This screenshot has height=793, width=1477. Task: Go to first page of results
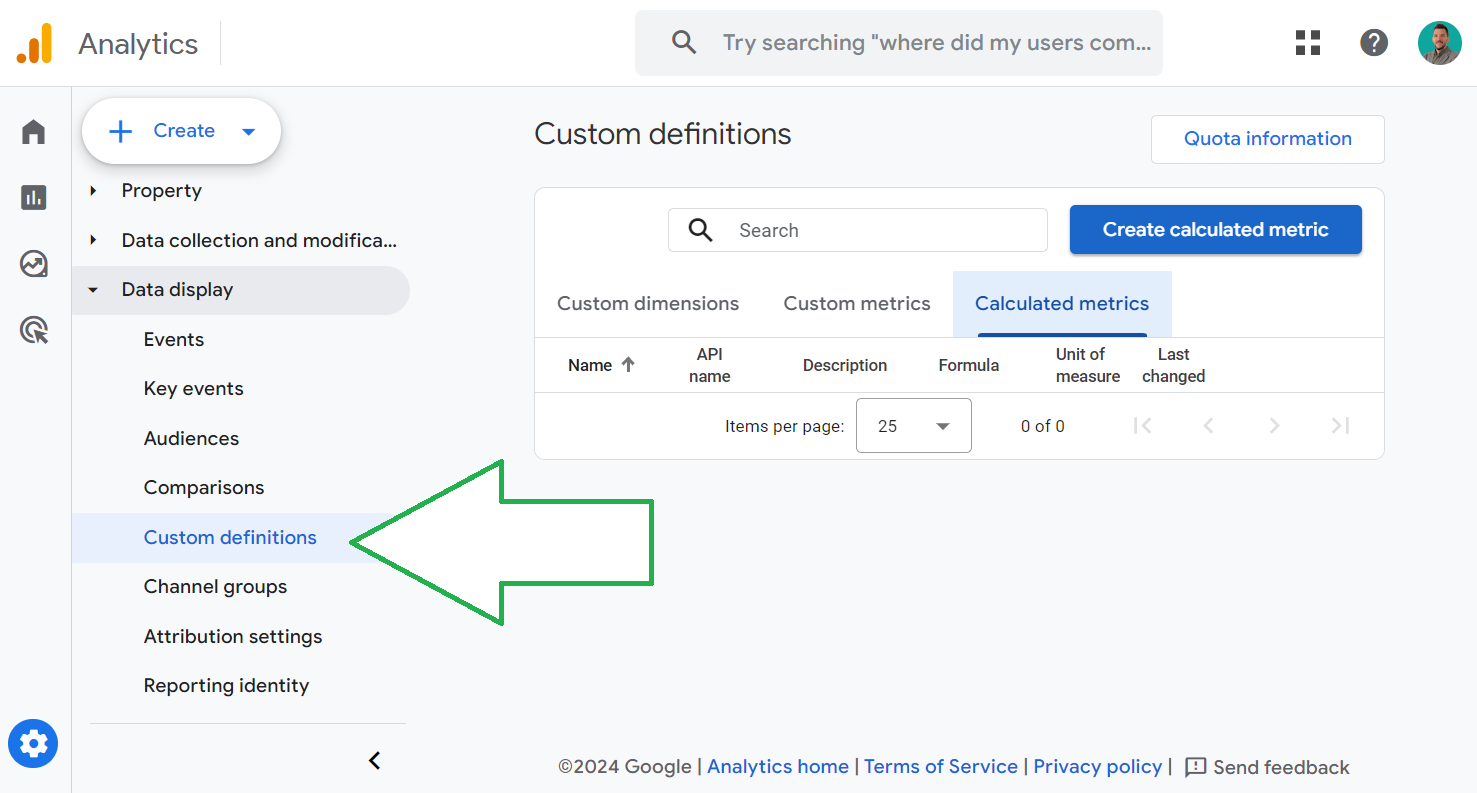1142,426
